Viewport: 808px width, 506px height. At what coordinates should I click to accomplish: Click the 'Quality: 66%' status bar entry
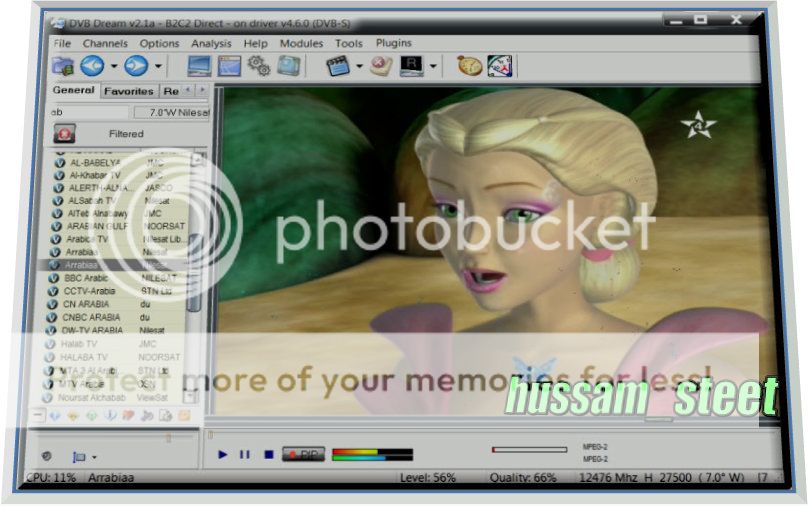click(523, 478)
